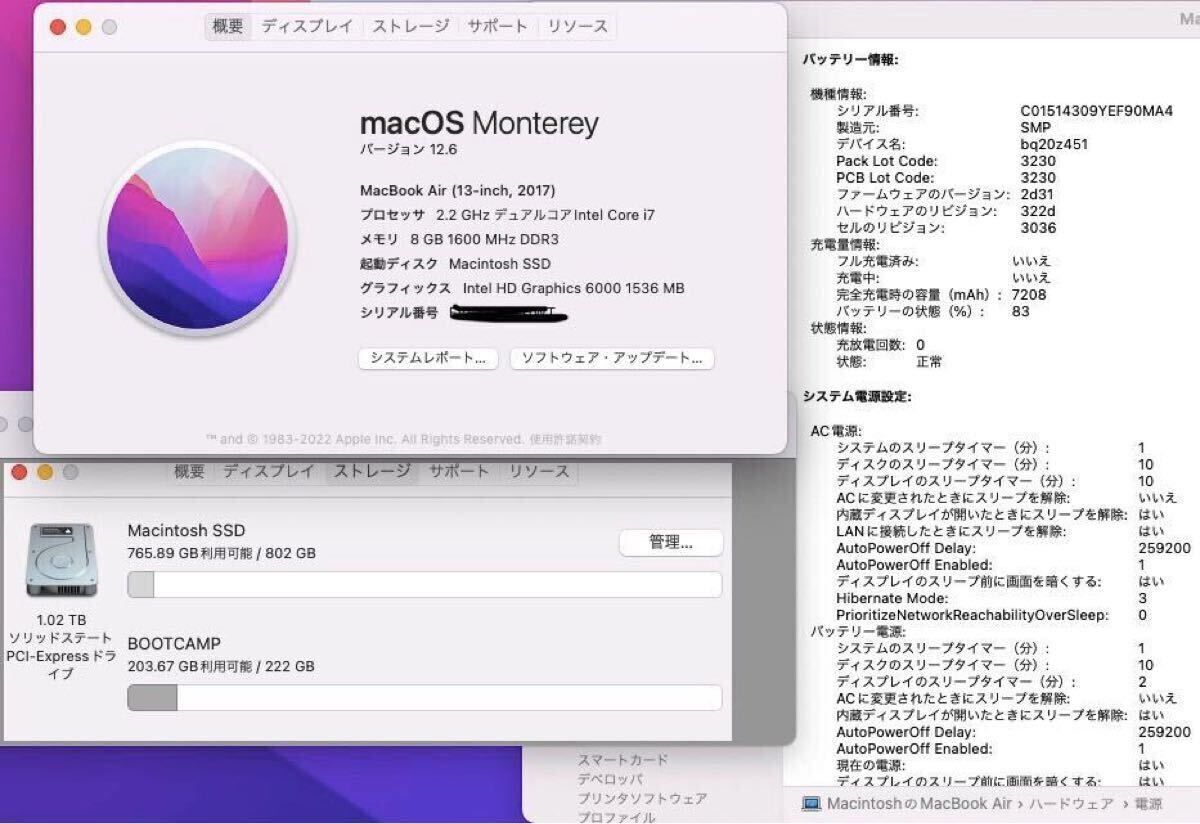
Task: Open the システムレポート... button
Action: [x=428, y=358]
